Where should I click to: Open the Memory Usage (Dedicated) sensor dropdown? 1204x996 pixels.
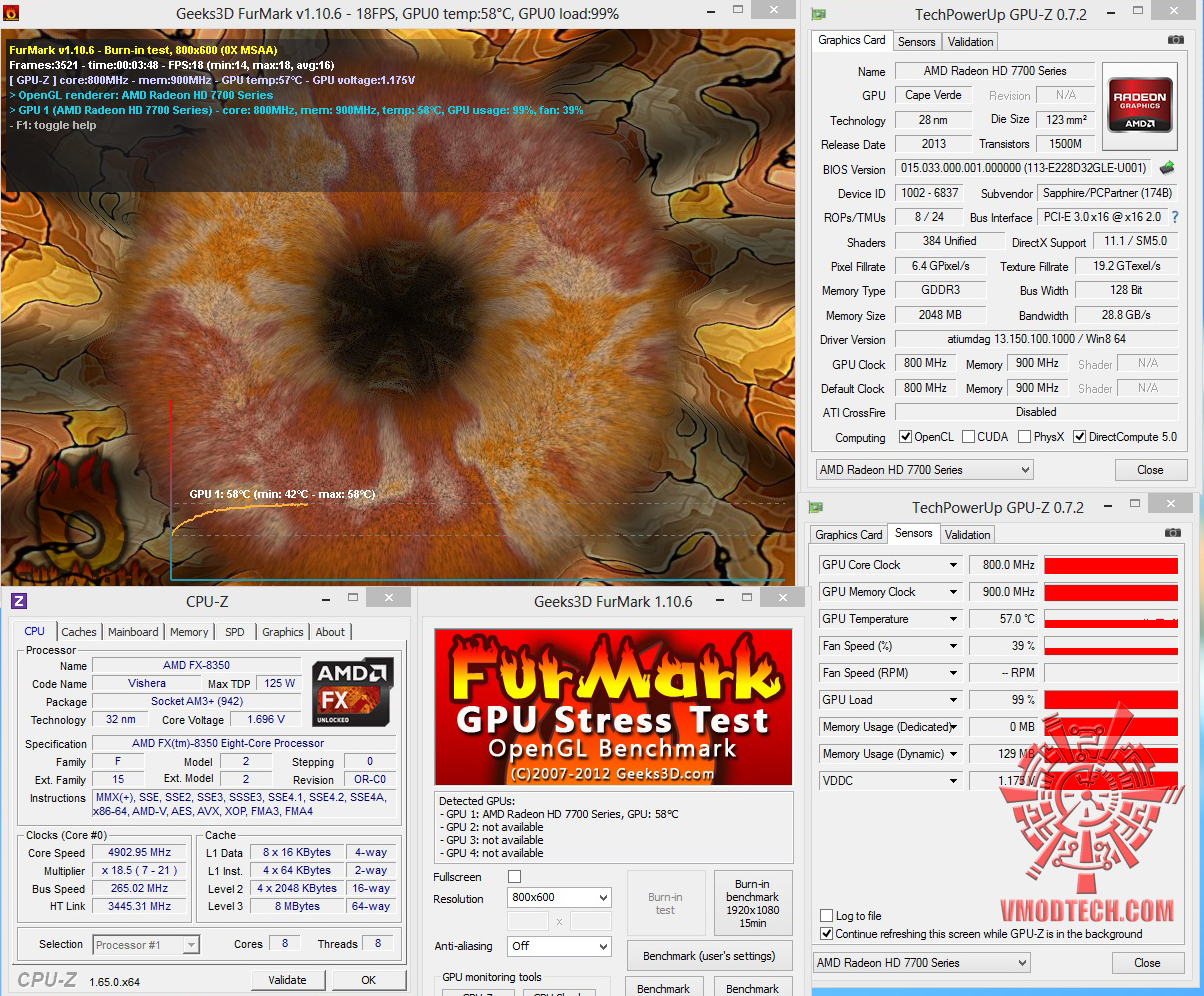(953, 727)
